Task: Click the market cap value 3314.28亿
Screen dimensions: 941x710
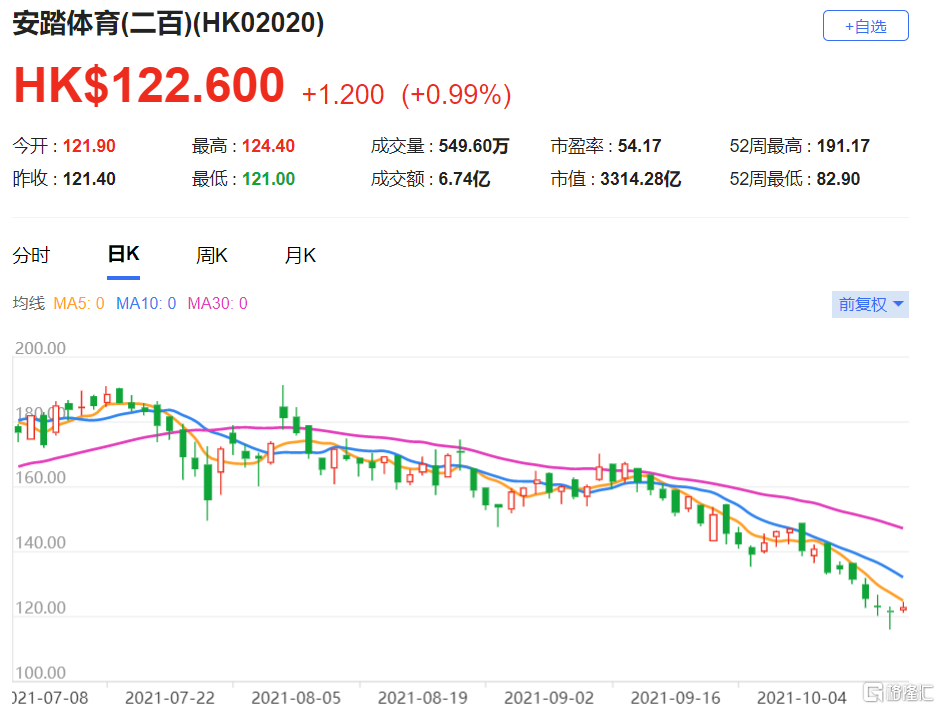Action: [x=640, y=179]
